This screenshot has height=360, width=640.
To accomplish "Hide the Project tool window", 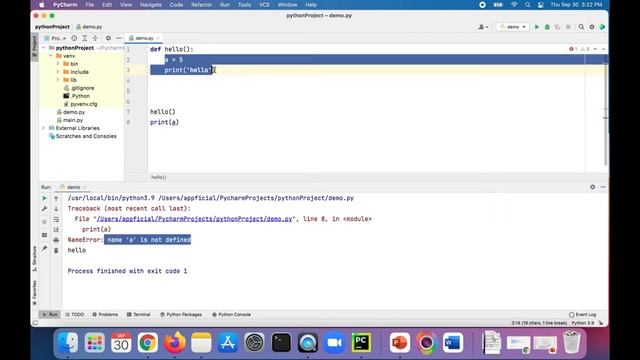I will 119,38.
